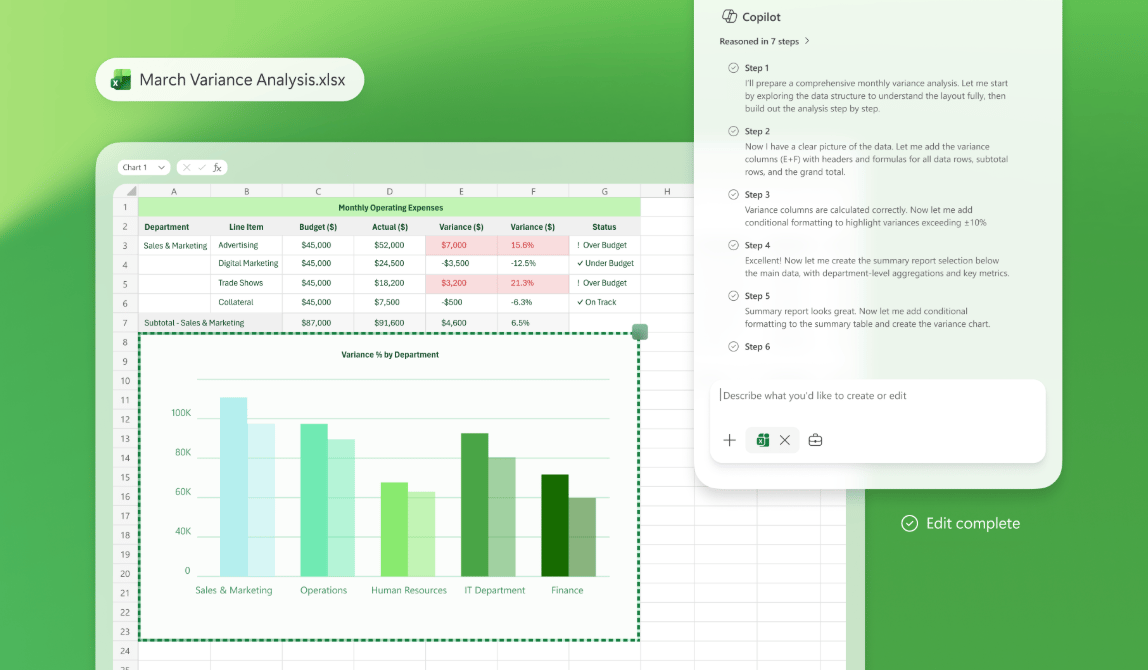Click the Variance % by Department chart title
Screen dimensions: 1148x670
(390, 354)
